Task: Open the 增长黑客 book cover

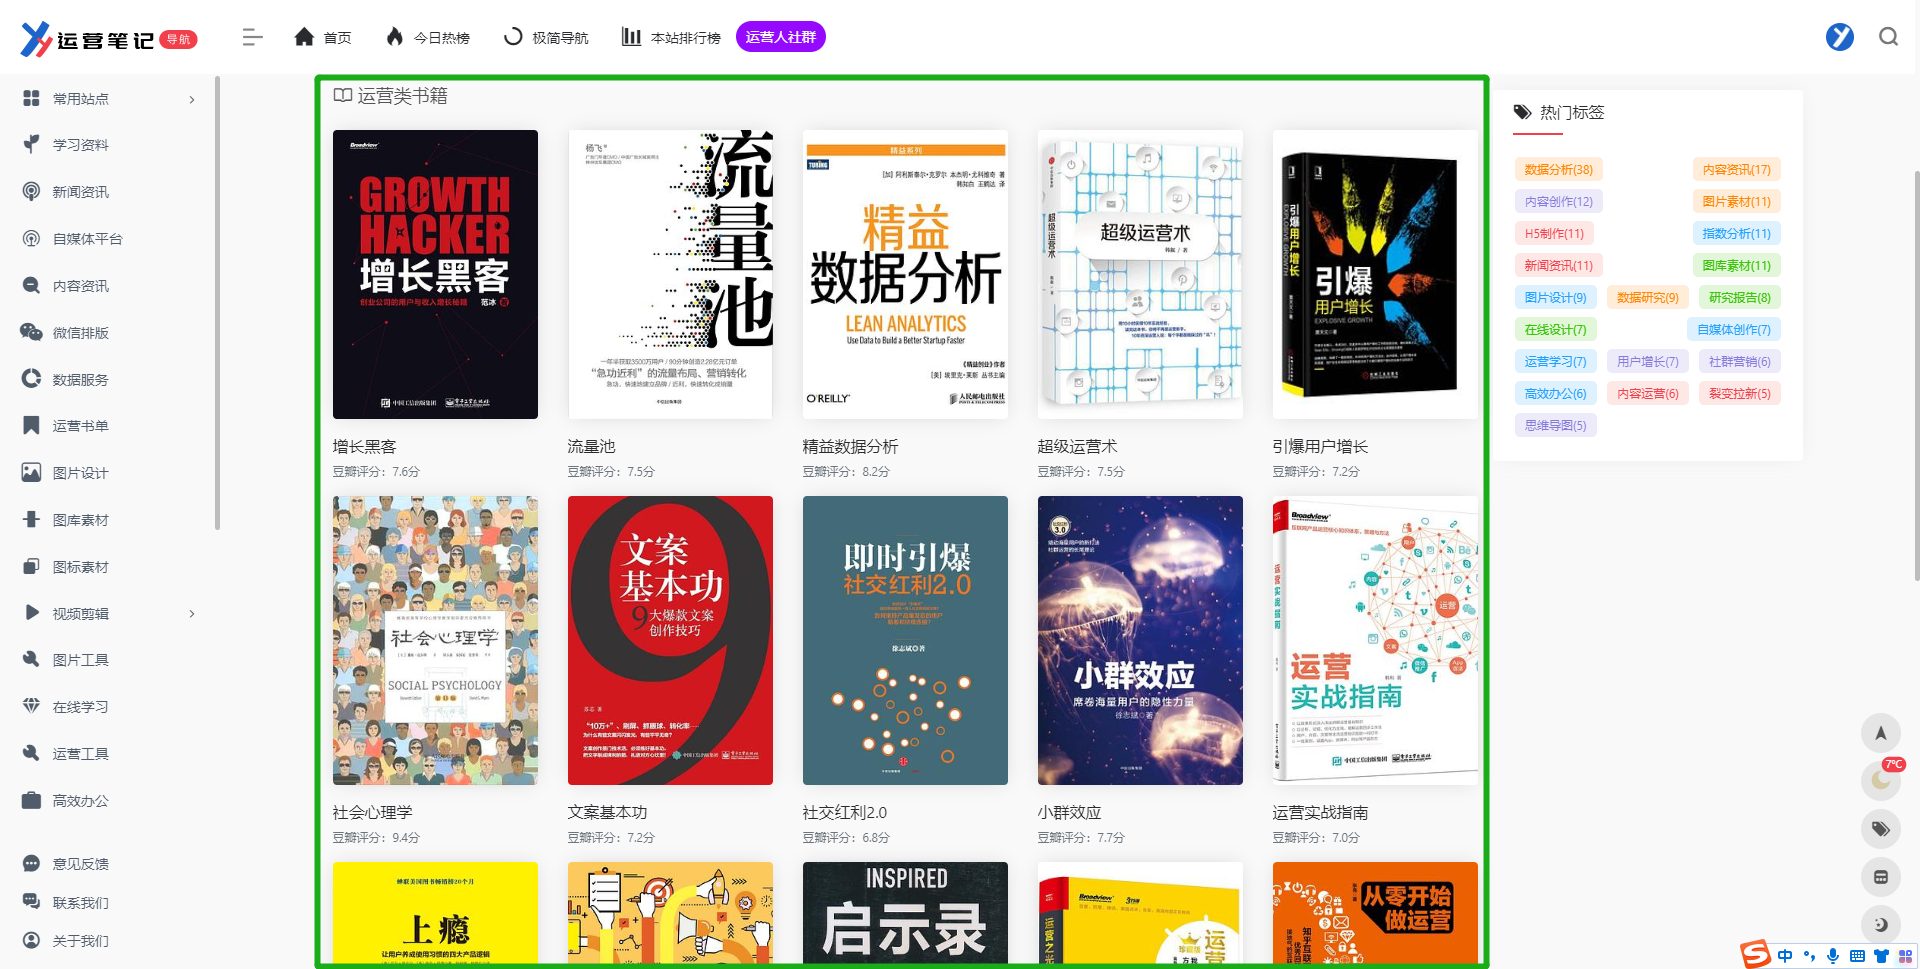Action: [435, 274]
